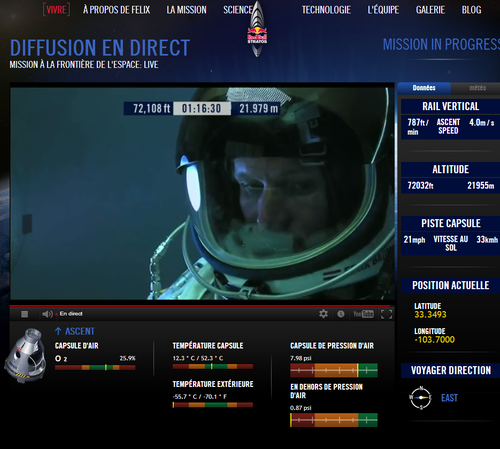Image resolution: width=500 pixels, height=449 pixels.
Task: Click the -55.7 °C outside temperature reading
Action: [x=200, y=397]
